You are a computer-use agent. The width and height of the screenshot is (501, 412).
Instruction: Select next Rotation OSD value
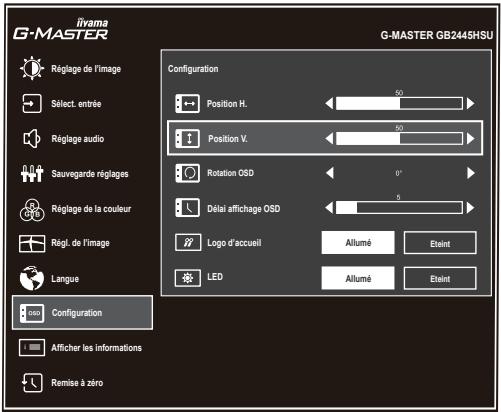[x=471, y=173]
